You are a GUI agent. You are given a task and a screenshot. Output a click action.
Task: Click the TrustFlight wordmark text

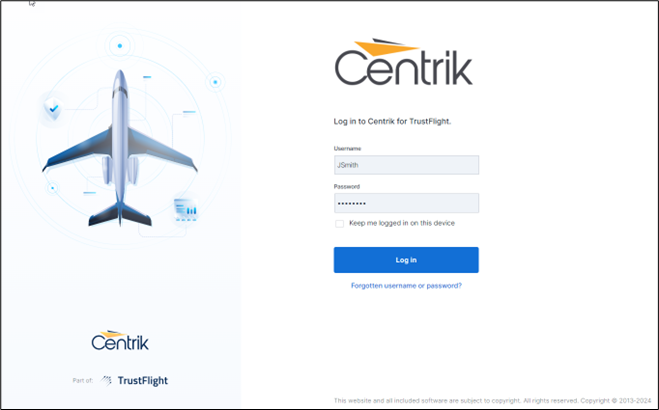pyautogui.click(x=142, y=381)
